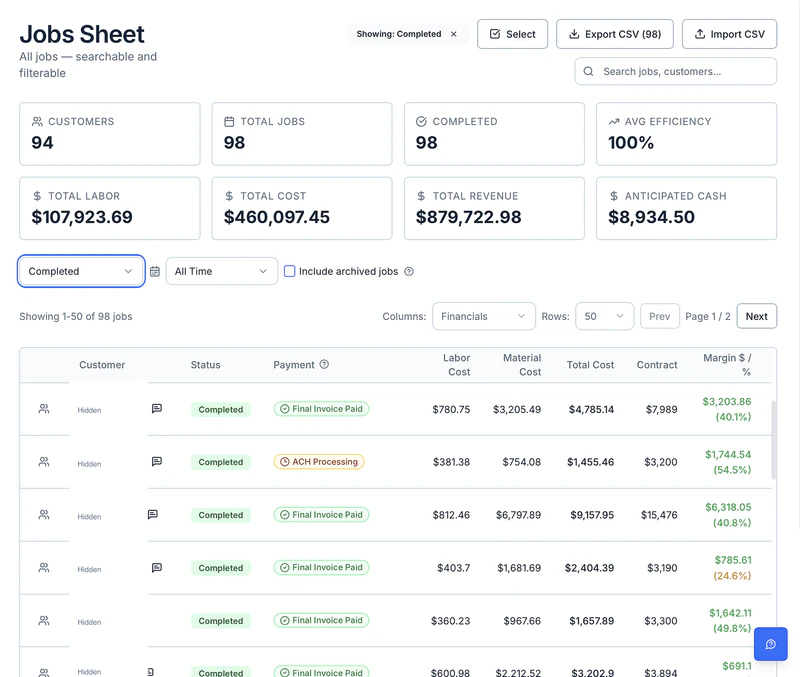Click the Anticipated Cash $8,934.50 card
Viewport: 800px width, 677px height.
coord(686,208)
